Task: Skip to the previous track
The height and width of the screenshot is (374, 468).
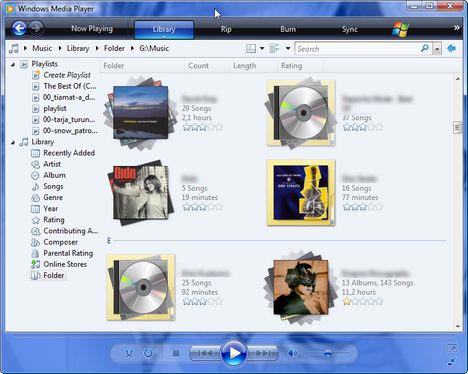Action: pos(205,353)
